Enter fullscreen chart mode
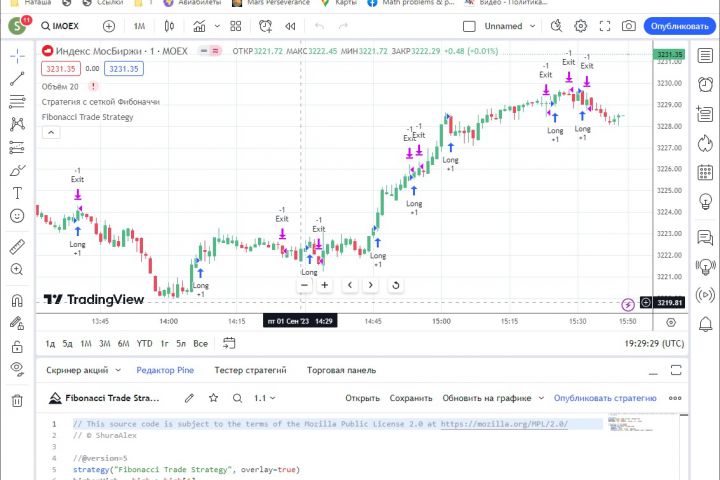 [x=605, y=26]
